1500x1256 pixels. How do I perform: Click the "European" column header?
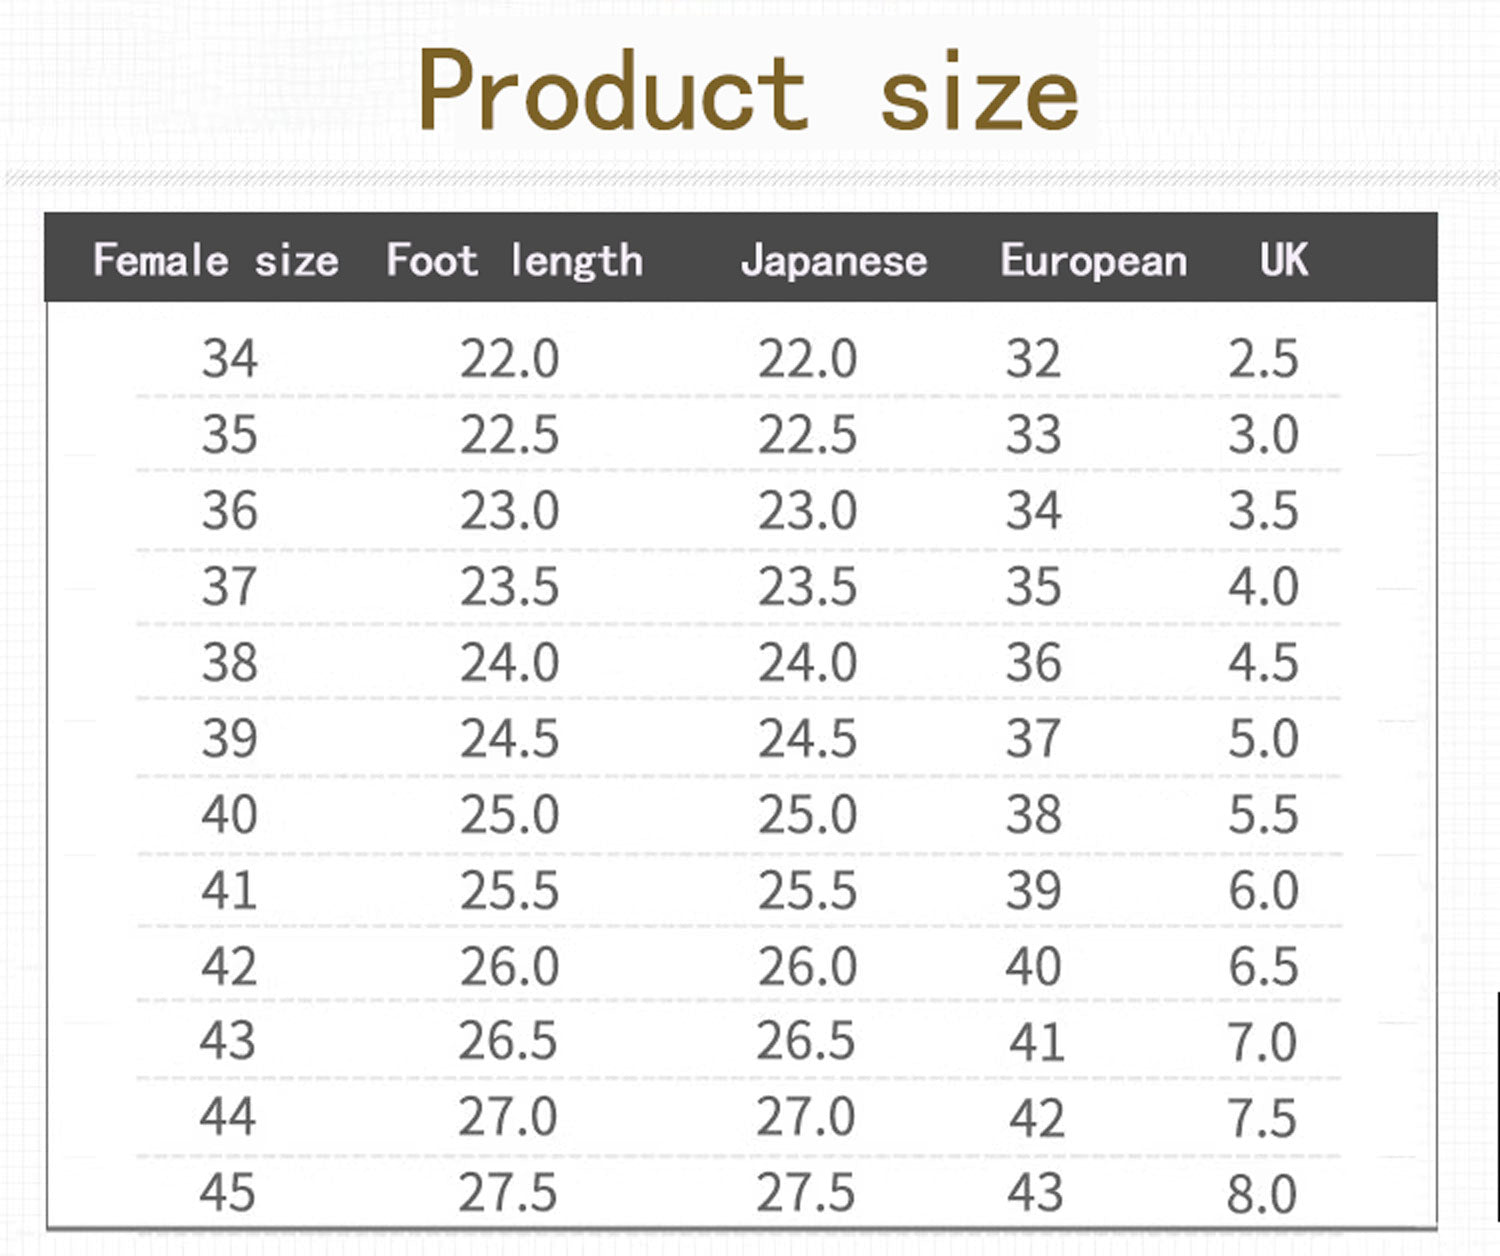1094,261
